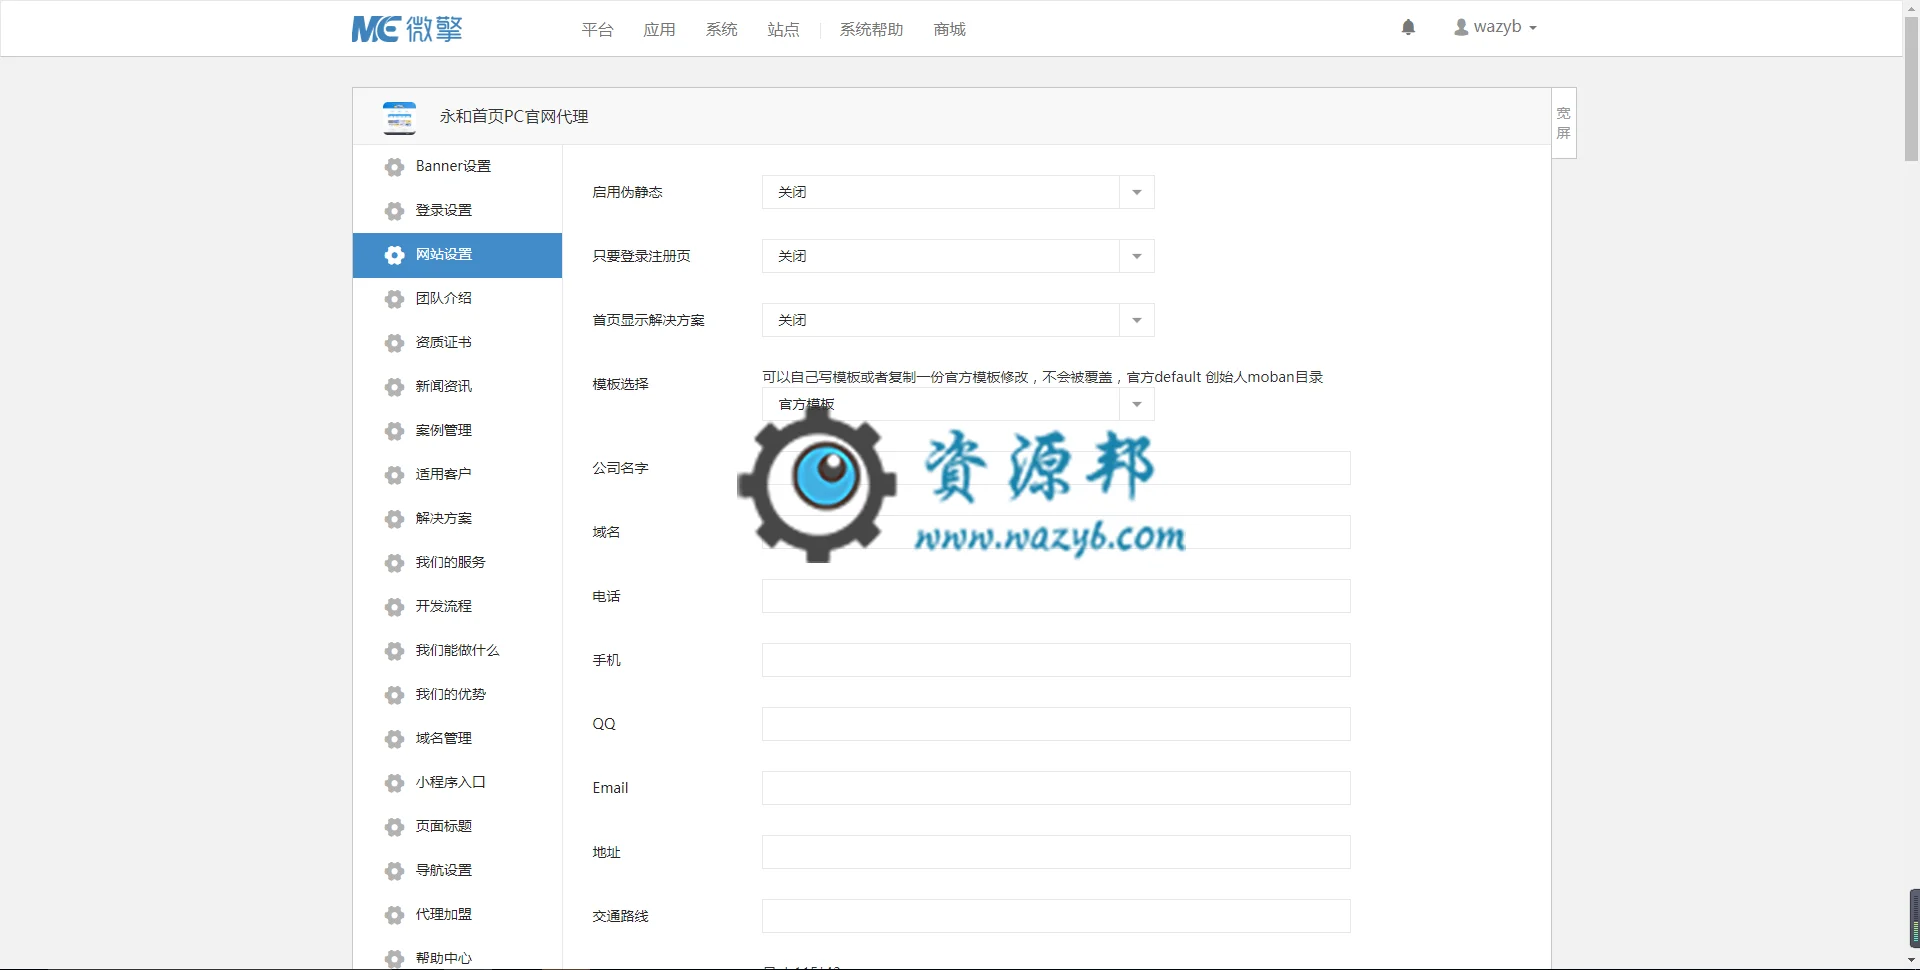
Task: Click the gear icon beside 我们的服务
Action: pos(395,563)
